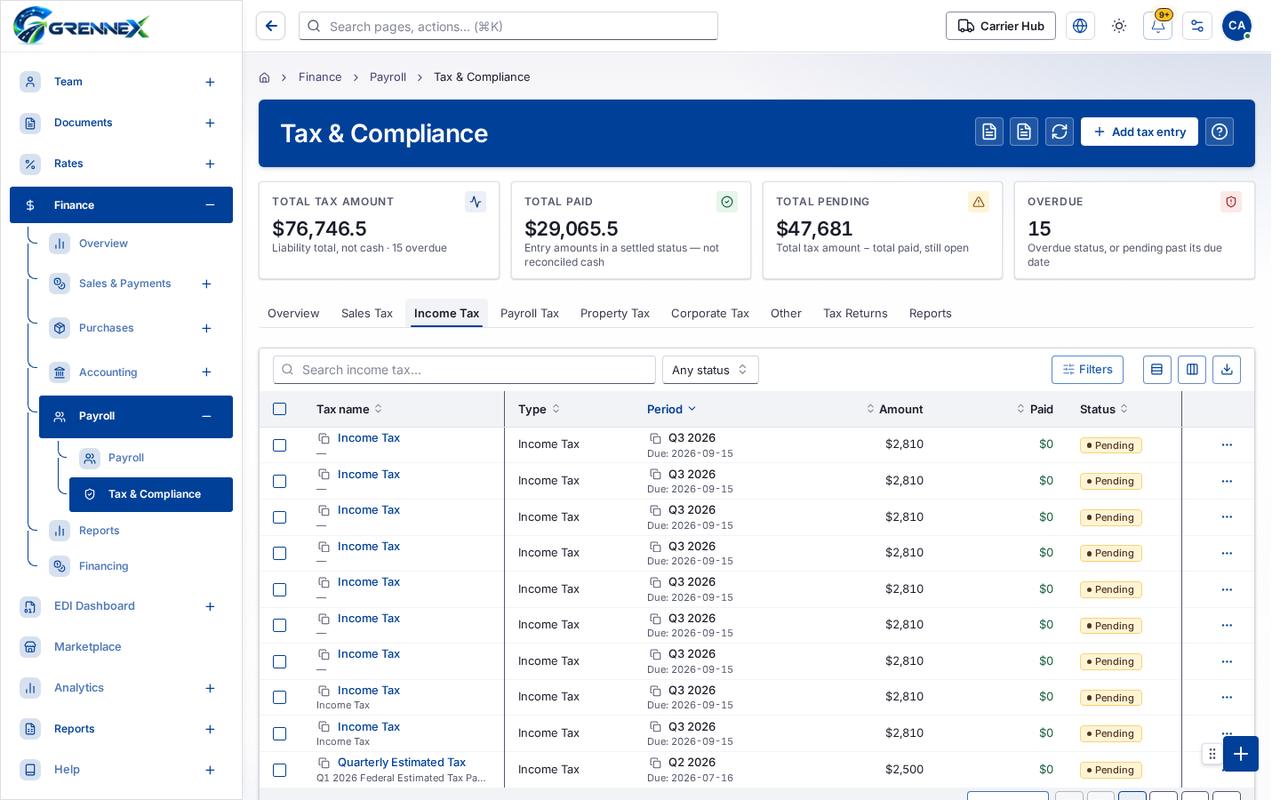This screenshot has width=1280, height=800.
Task: Focus the Search pages, actions field
Action: pyautogui.click(x=508, y=26)
